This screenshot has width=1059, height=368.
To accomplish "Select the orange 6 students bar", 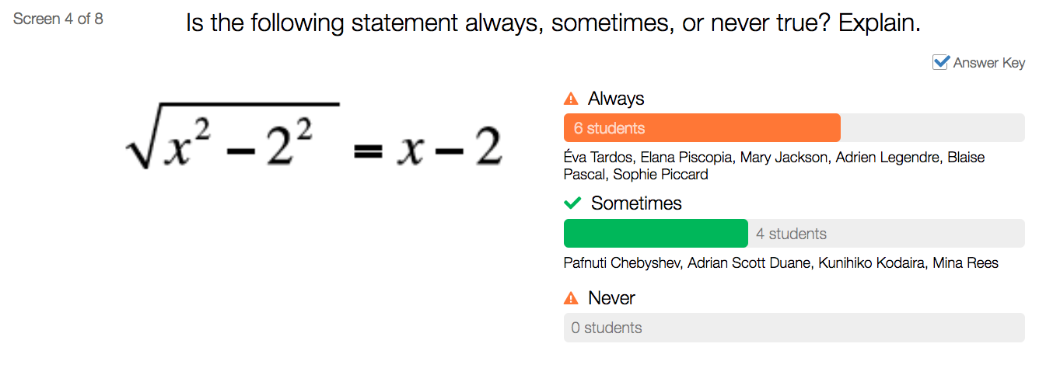I will 702,128.
